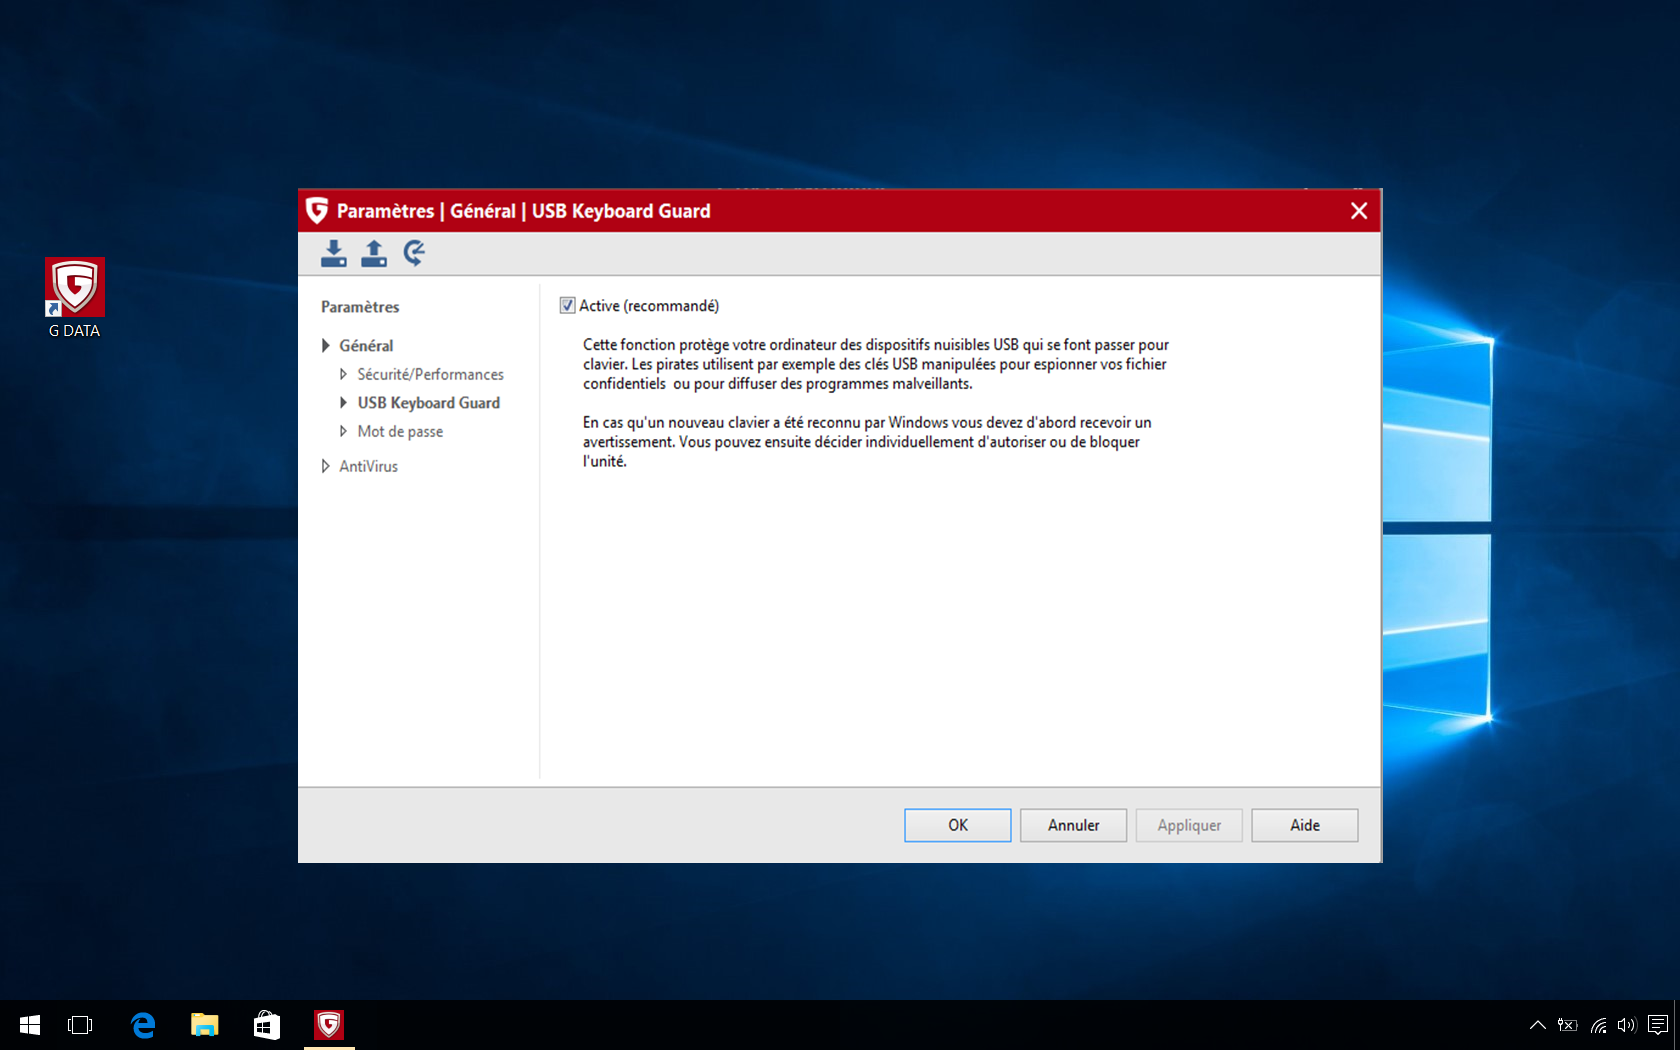Expand the Sécurité/Performances arrow
The width and height of the screenshot is (1680, 1050).
(x=343, y=374)
